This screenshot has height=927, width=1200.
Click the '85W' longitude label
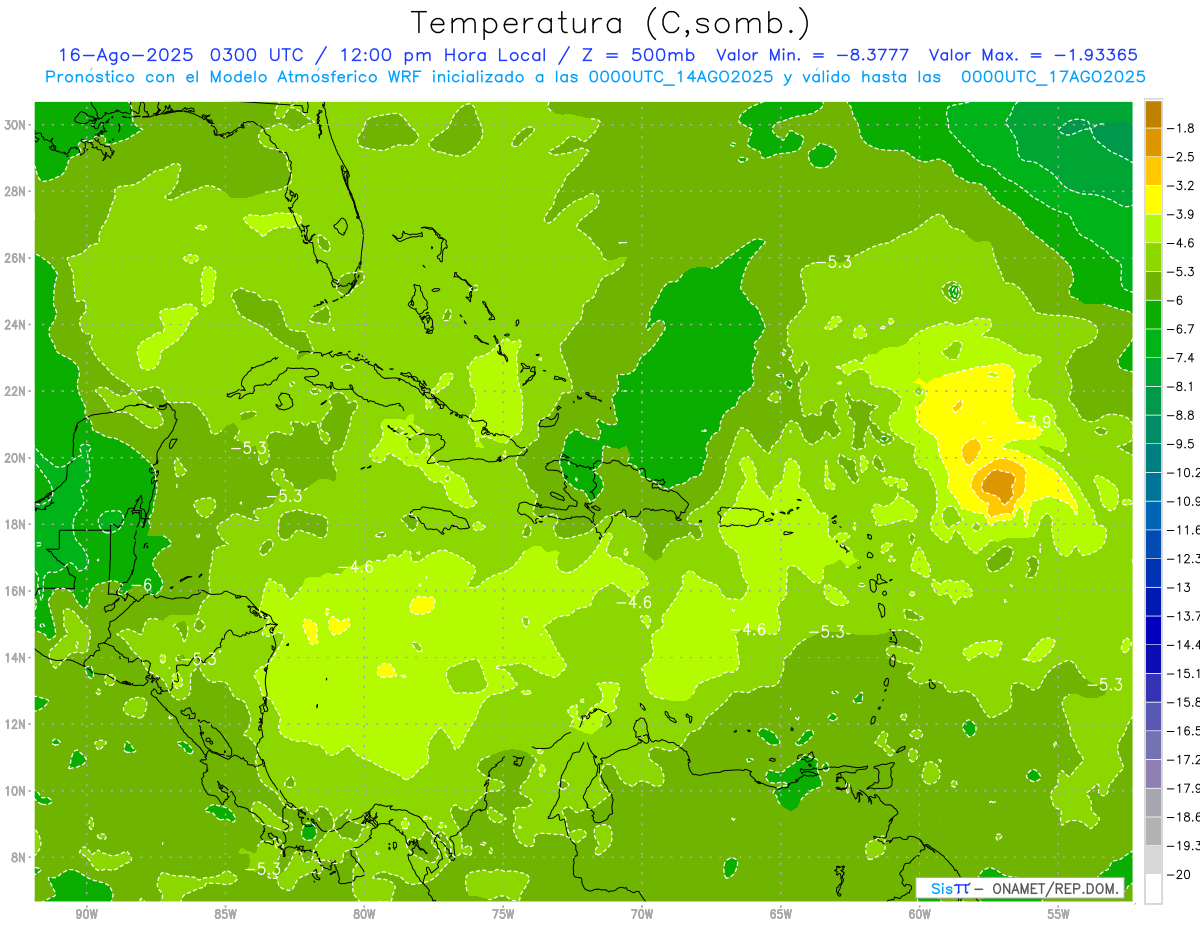pos(225,915)
